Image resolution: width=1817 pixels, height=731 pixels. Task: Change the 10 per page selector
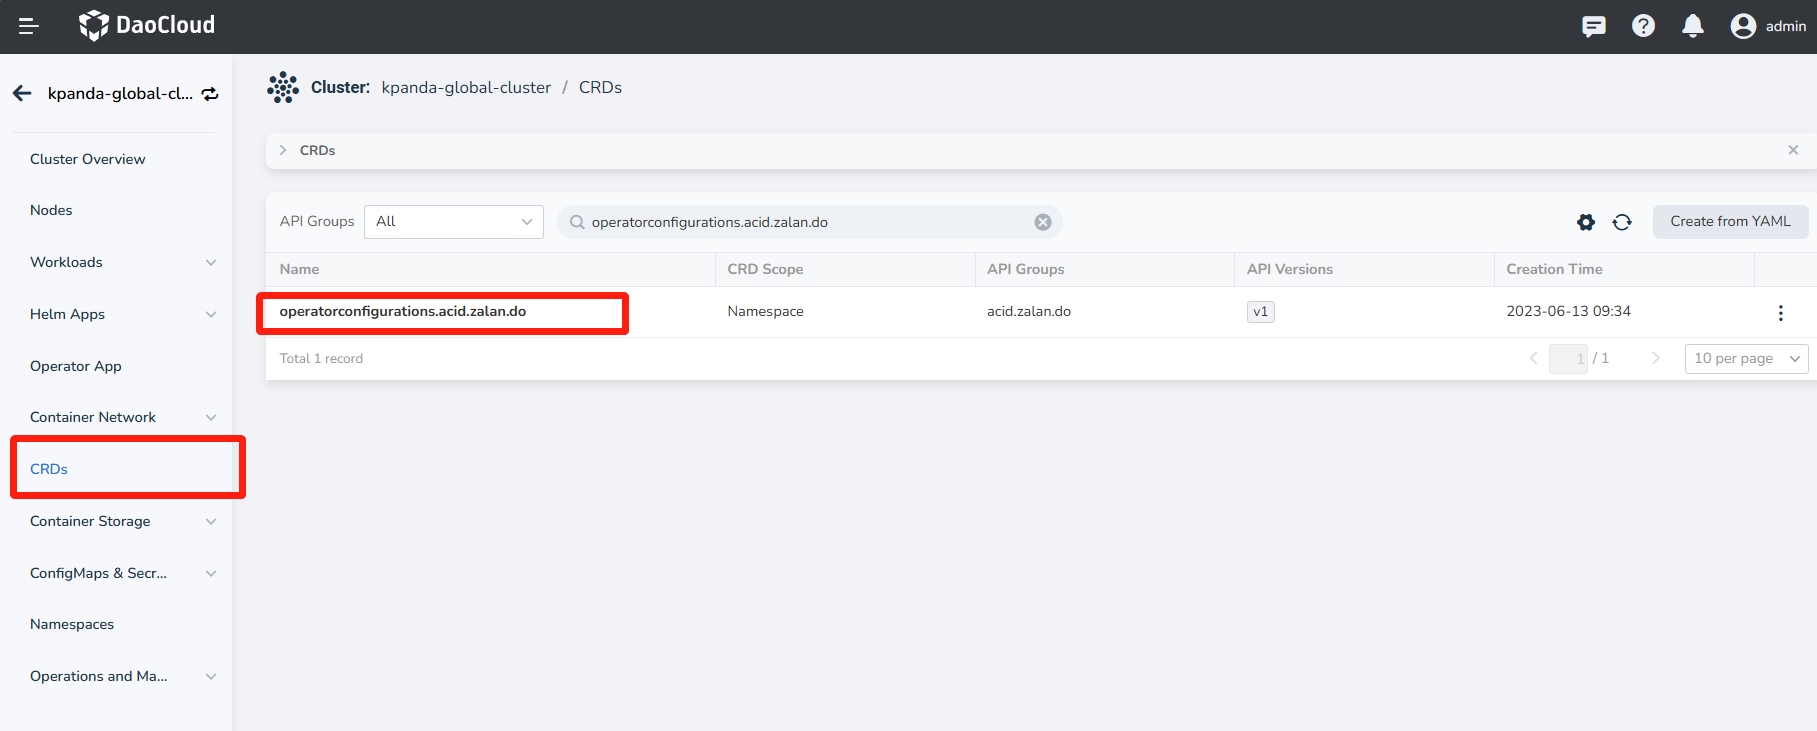(x=1746, y=358)
